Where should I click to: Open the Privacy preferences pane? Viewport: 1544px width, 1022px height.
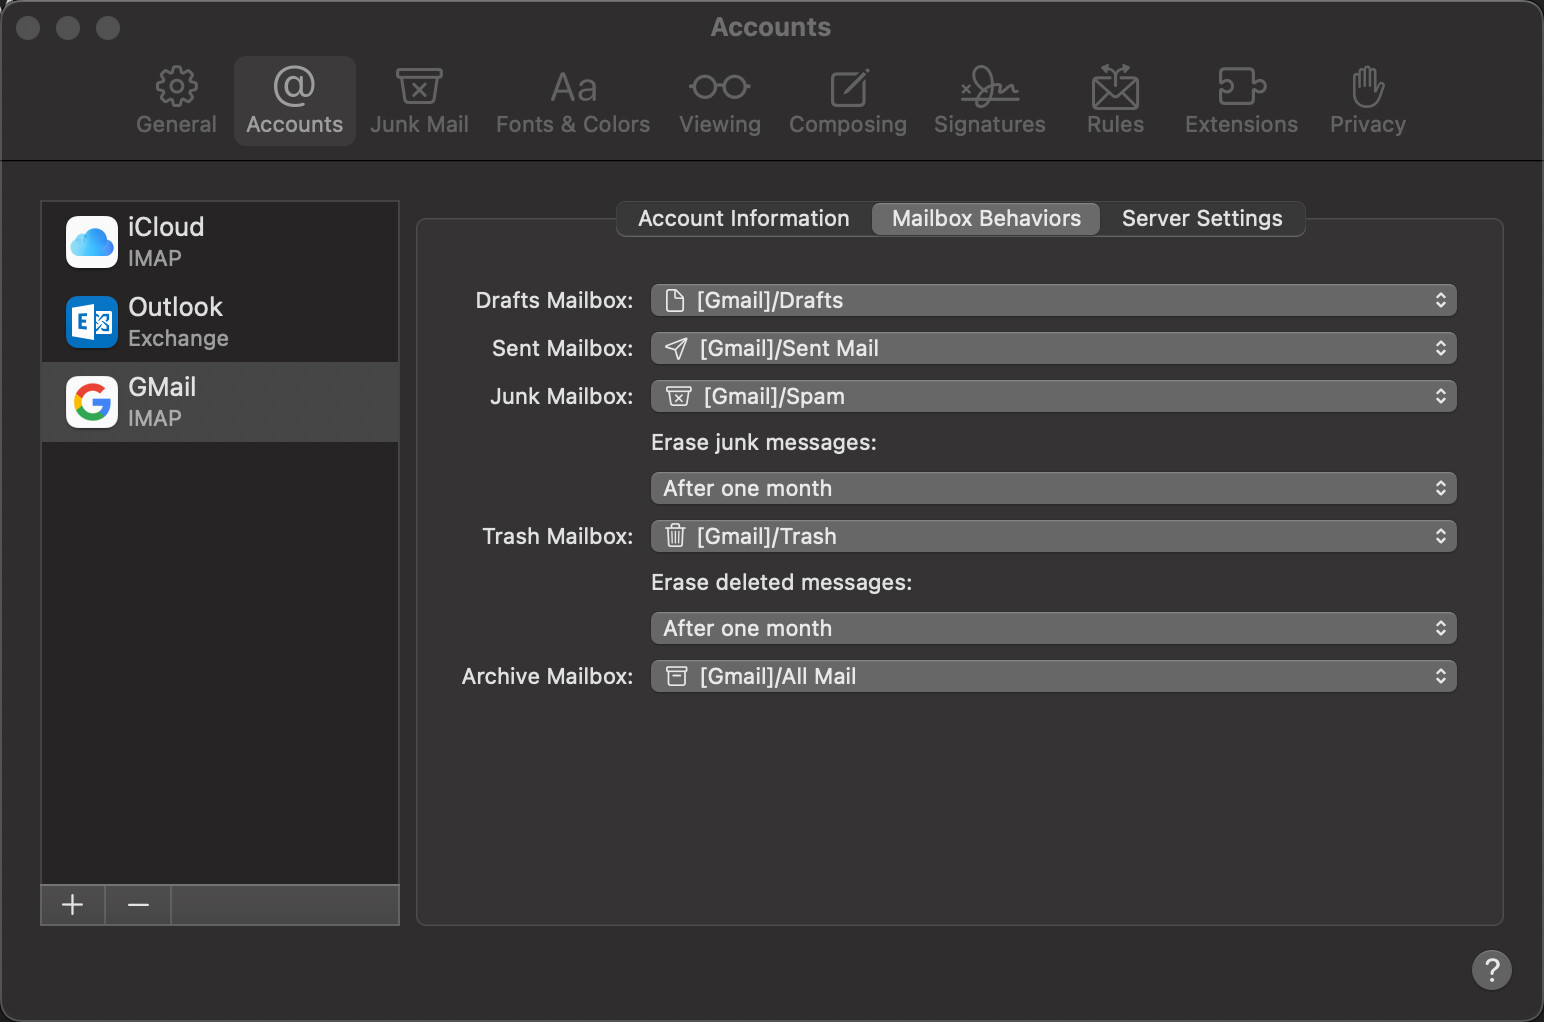coord(1368,101)
